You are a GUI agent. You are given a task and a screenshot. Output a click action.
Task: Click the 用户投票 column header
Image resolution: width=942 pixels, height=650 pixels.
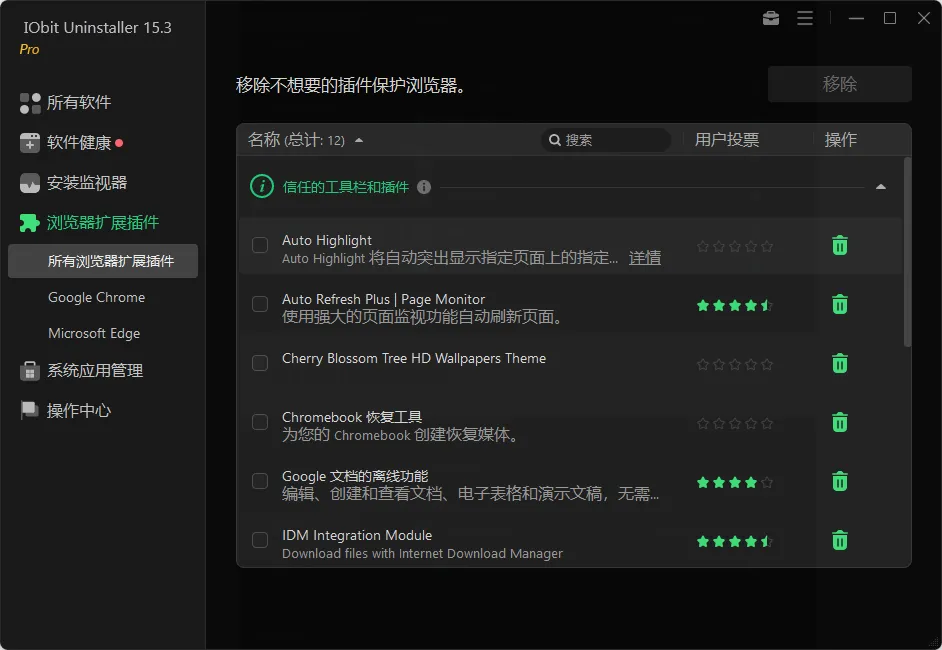point(727,140)
